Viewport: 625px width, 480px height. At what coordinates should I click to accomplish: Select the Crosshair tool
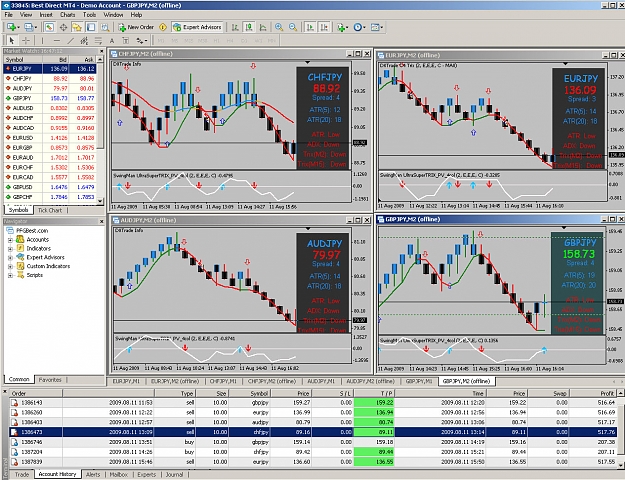point(26,40)
